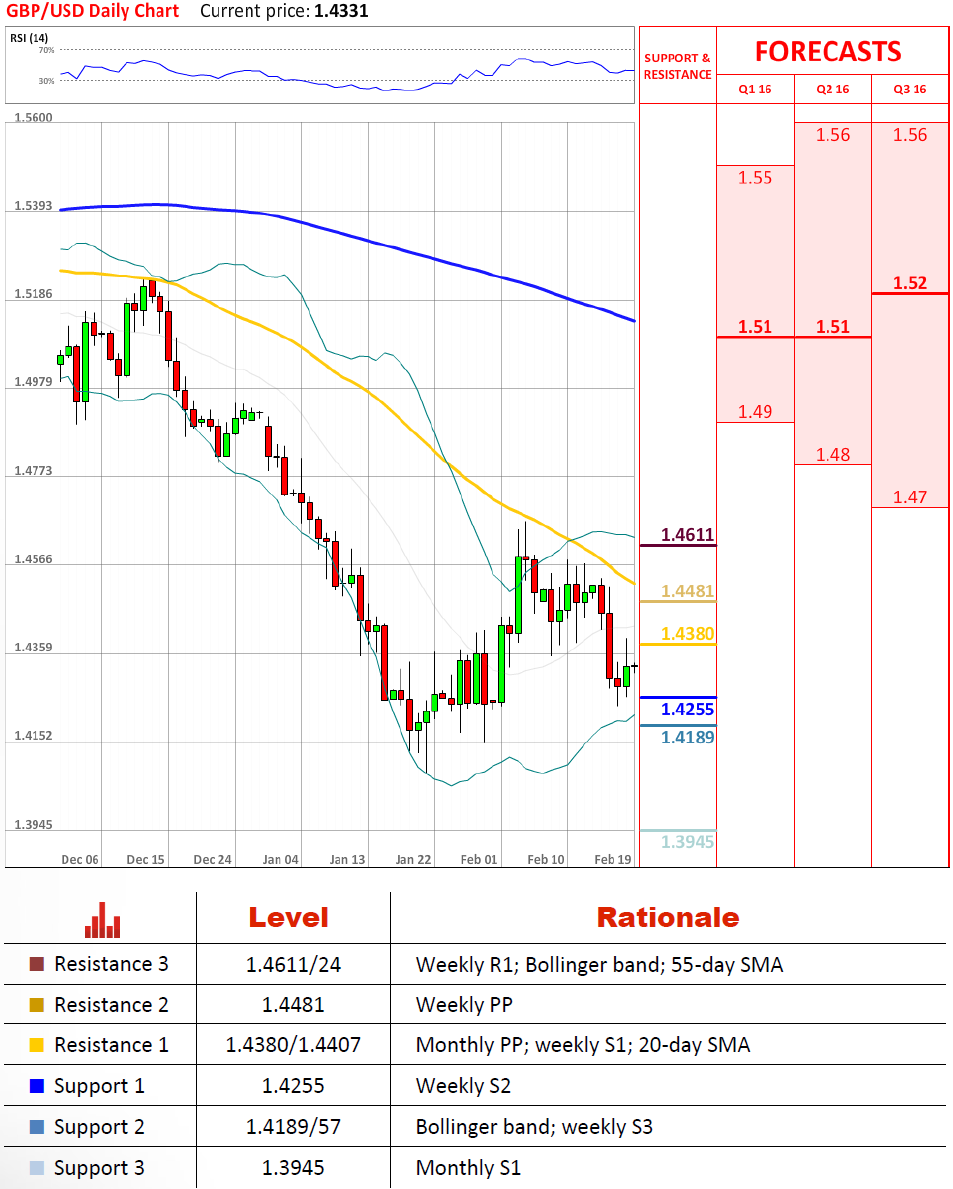
Task: Click the level cell 1.4611/24
Action: pyautogui.click(x=293, y=965)
